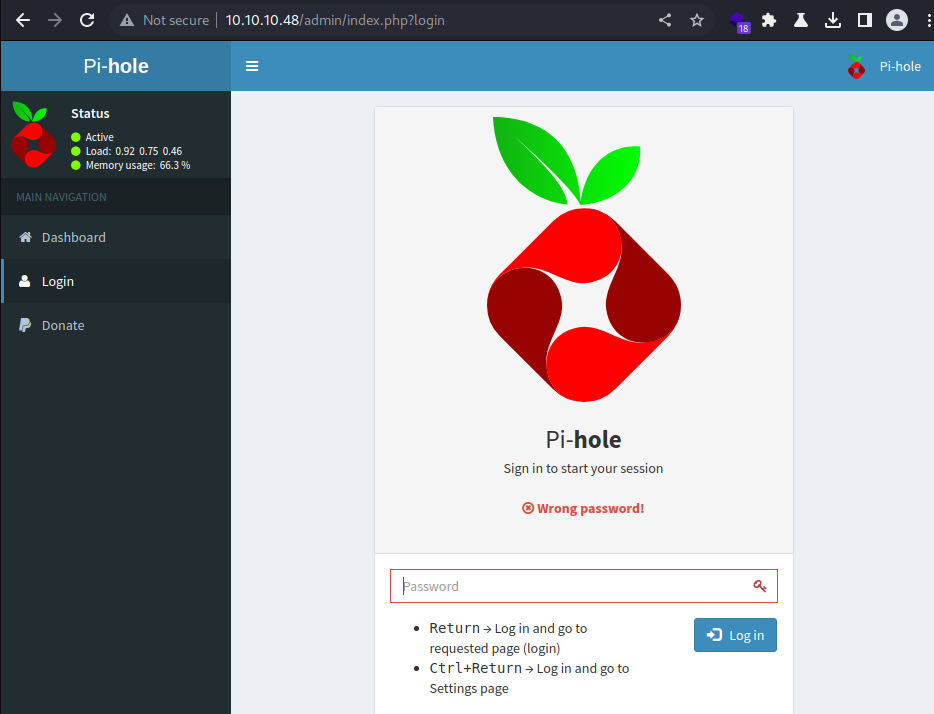Click the error circle icon beside Wrong password

(x=528, y=508)
